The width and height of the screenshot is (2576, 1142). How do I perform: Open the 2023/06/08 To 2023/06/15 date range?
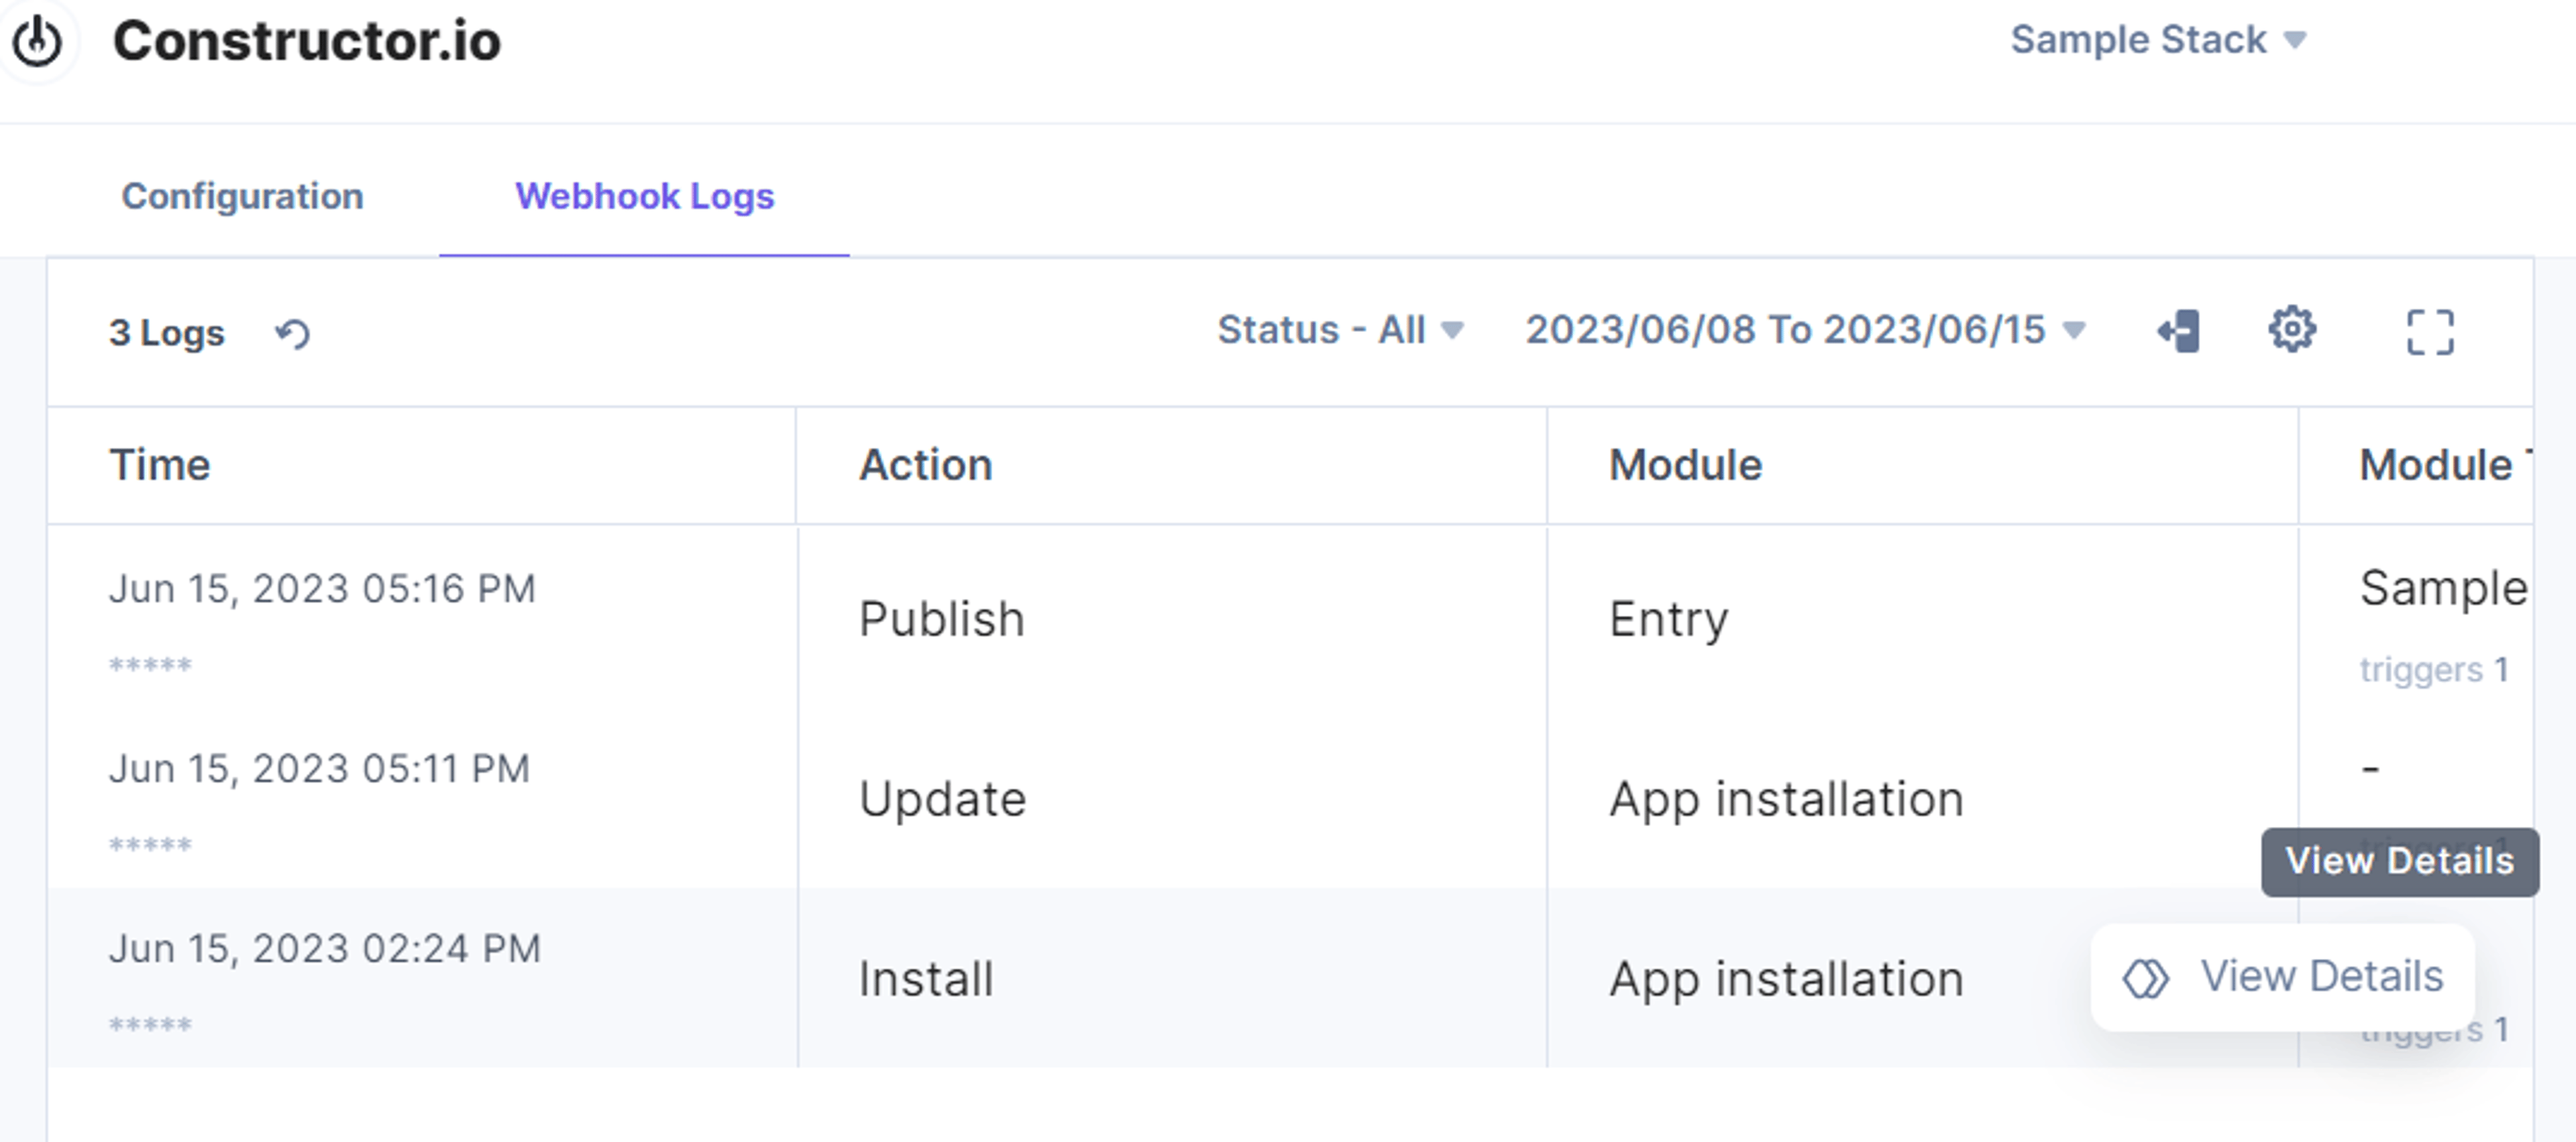click(1805, 330)
